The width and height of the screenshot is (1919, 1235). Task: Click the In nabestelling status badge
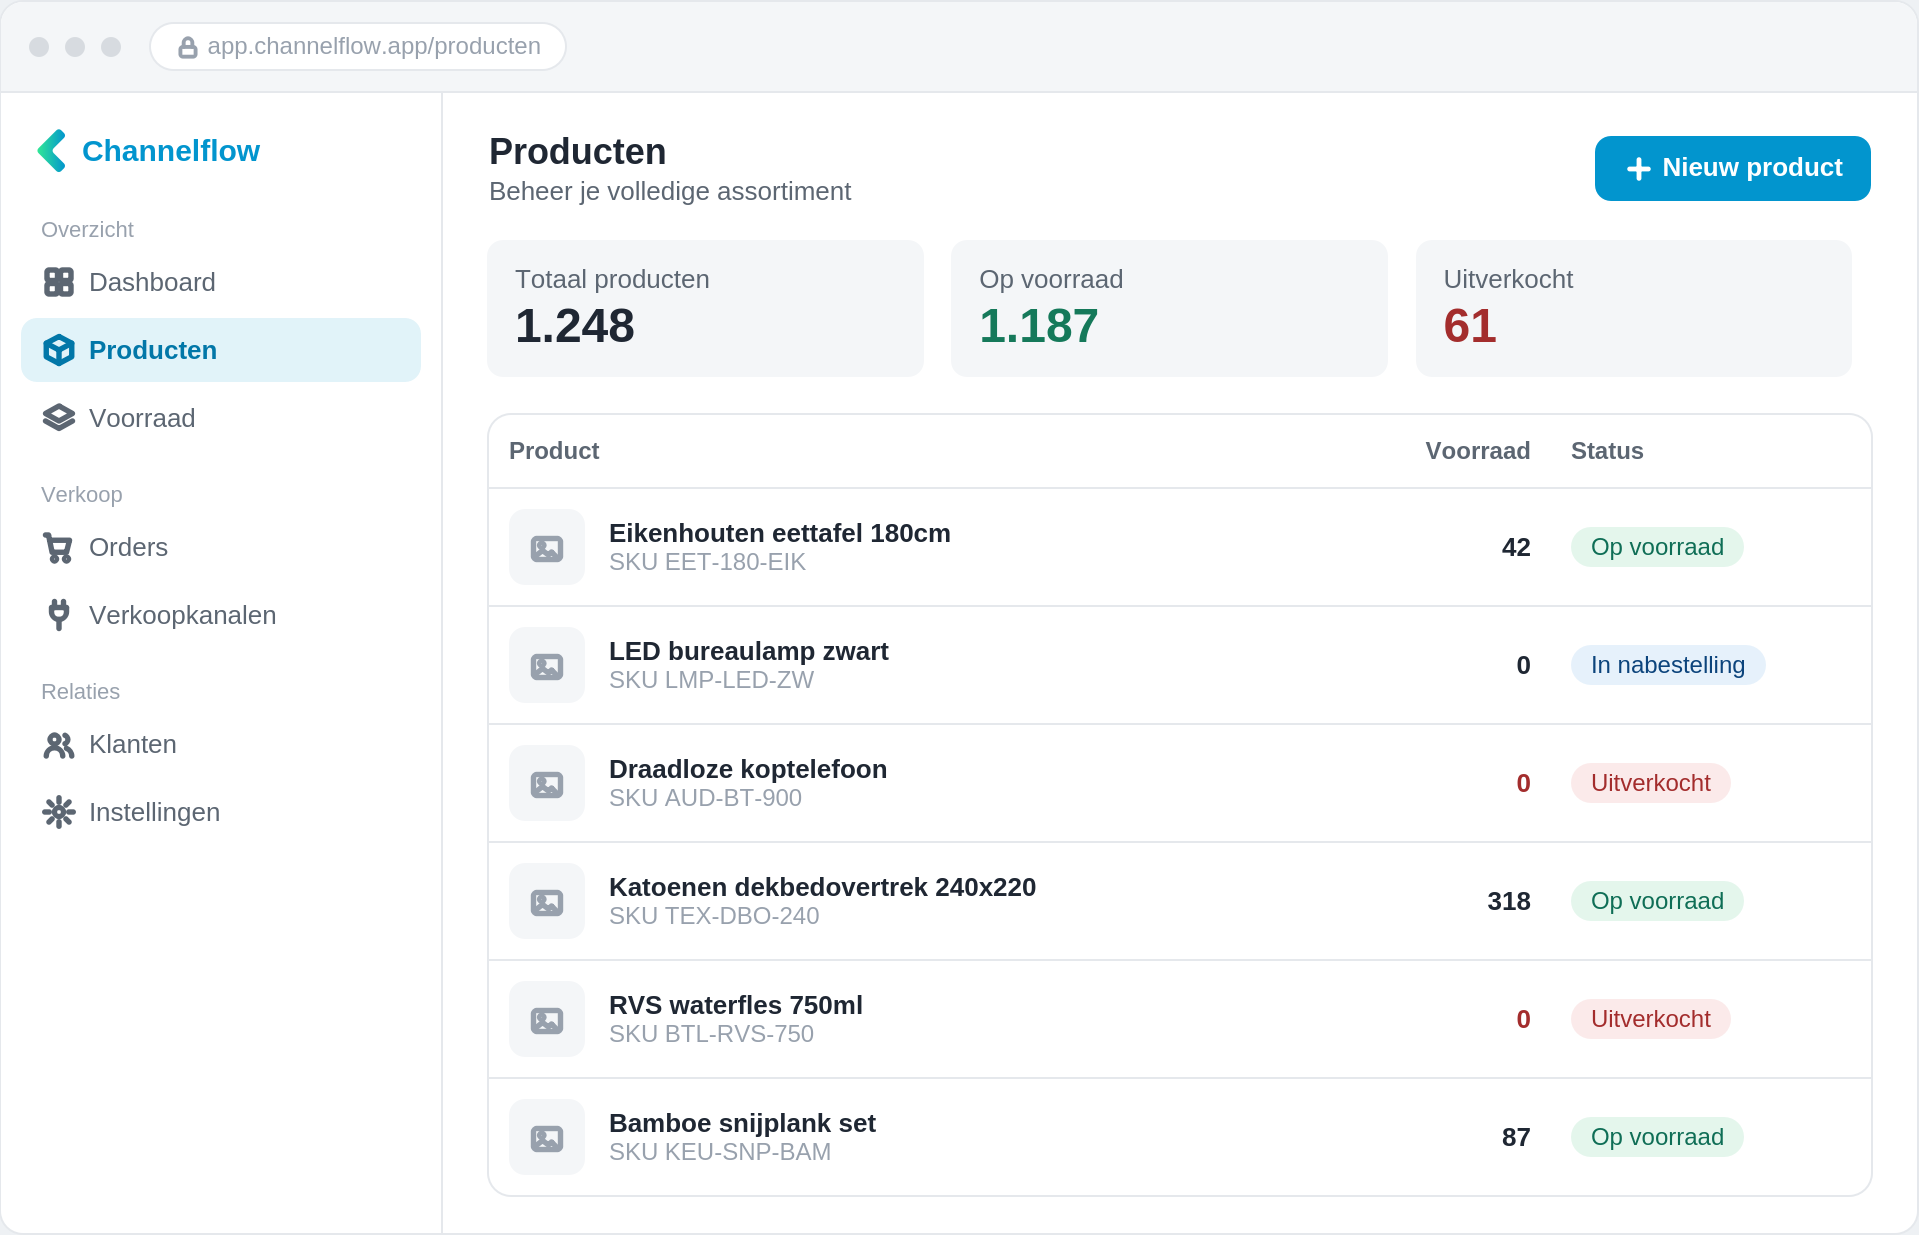[1667, 665]
